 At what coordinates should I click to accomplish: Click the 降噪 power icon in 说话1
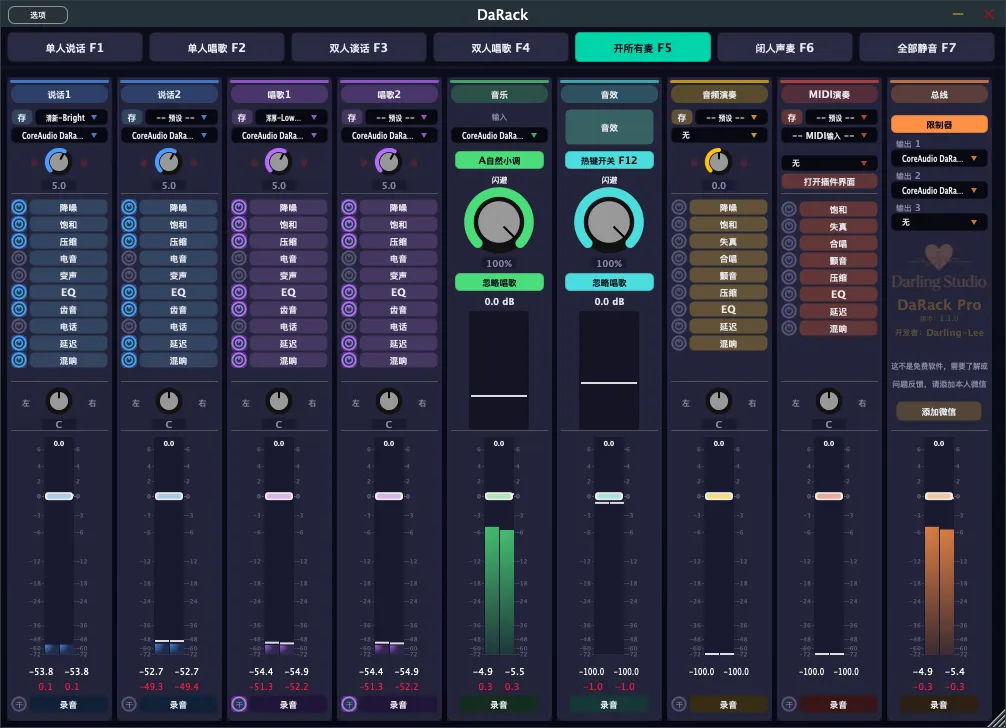click(x=19, y=207)
